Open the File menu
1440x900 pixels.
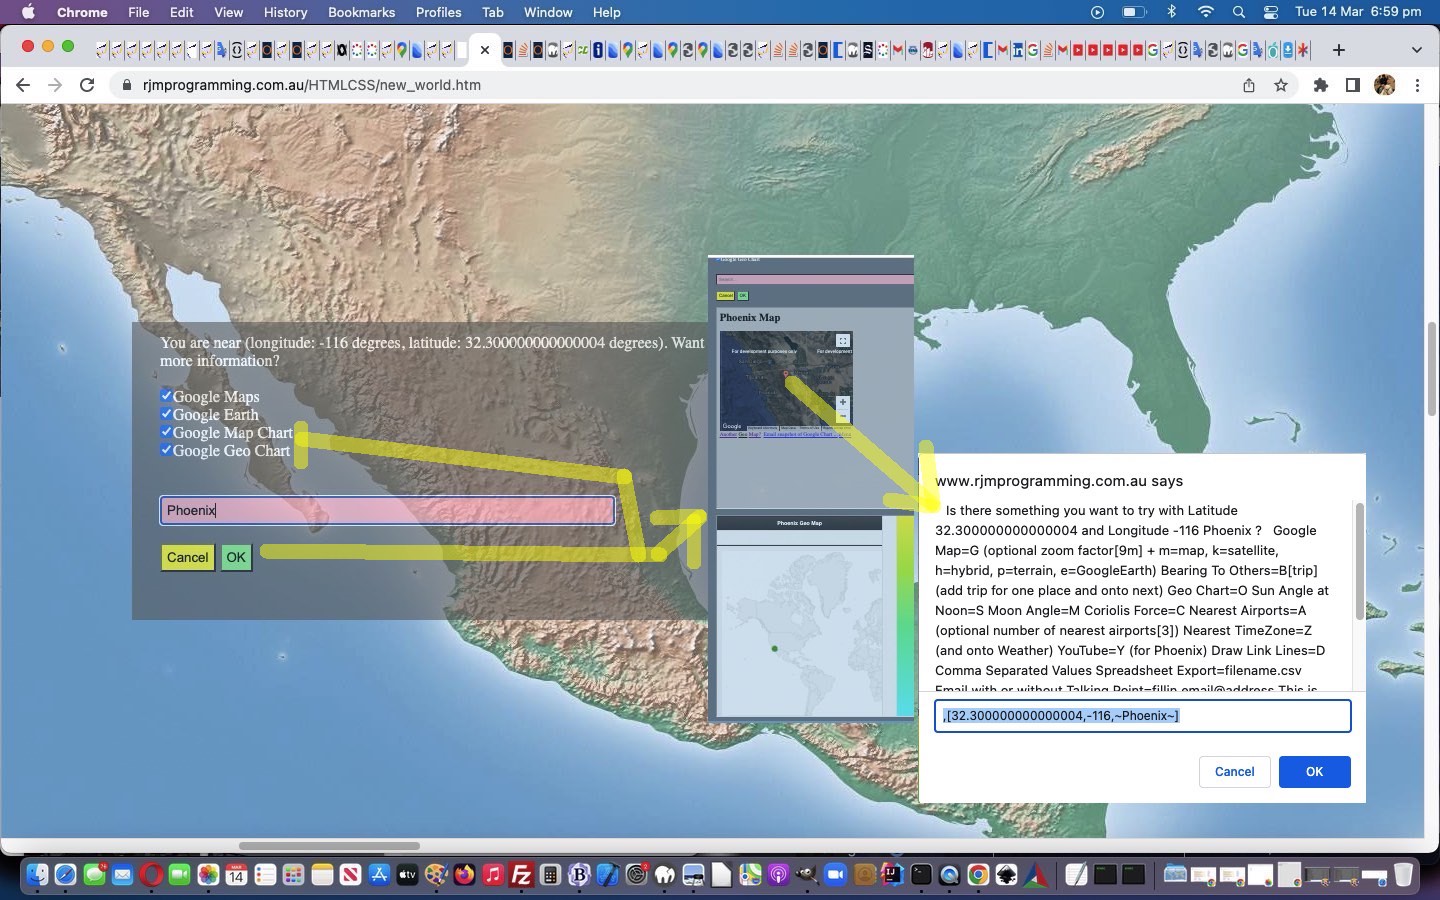coord(139,12)
